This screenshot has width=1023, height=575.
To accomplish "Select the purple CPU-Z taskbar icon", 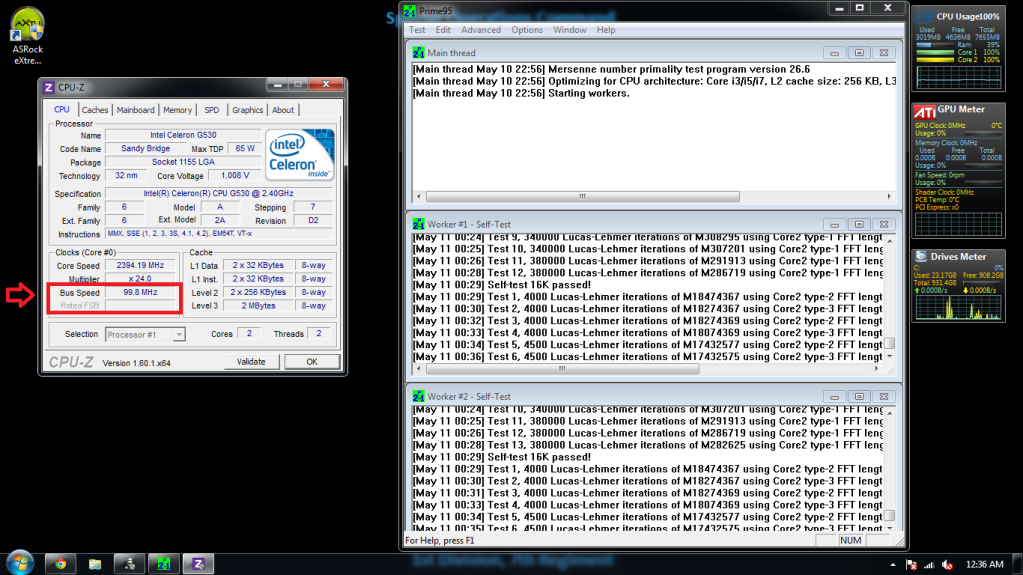I will 199,563.
